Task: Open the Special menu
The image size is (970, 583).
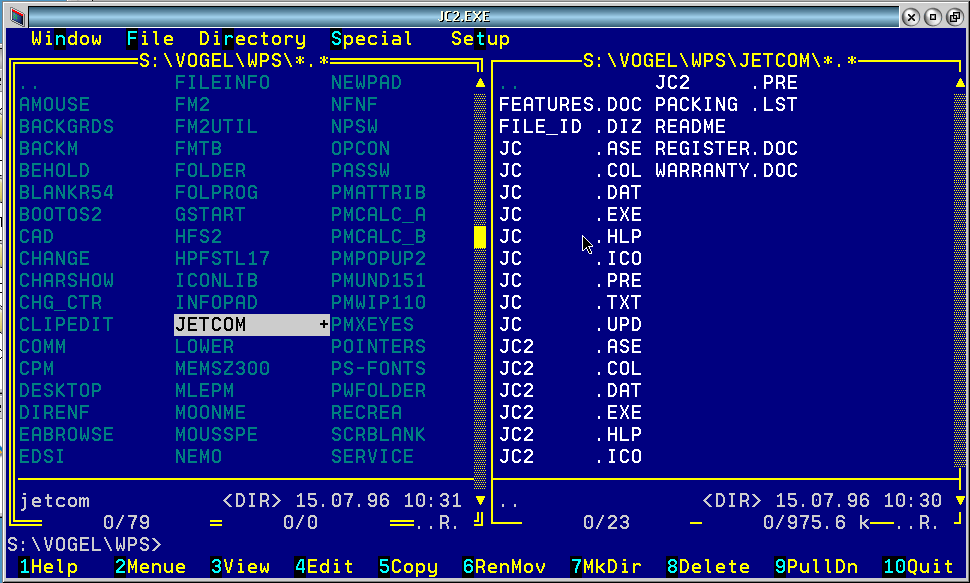Action: tap(371, 39)
